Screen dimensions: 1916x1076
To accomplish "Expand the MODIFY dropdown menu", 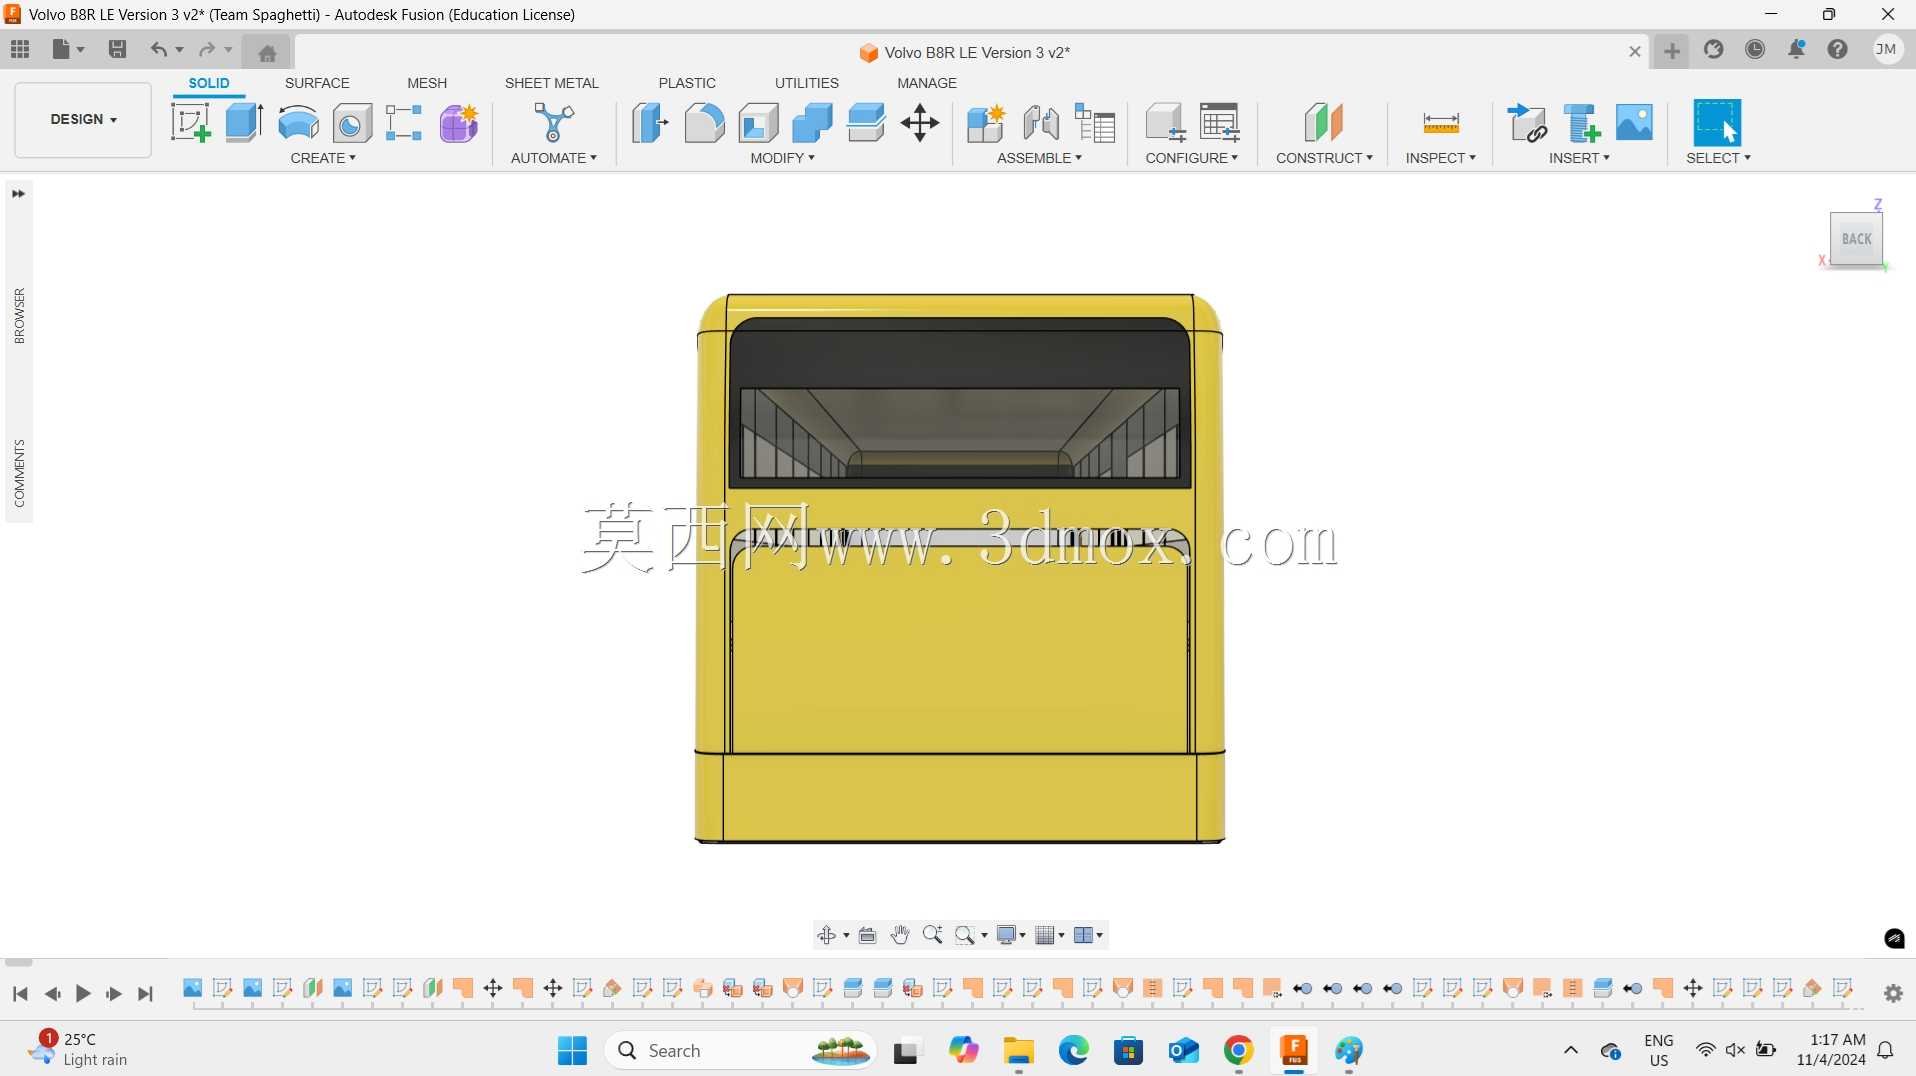I will (x=783, y=158).
